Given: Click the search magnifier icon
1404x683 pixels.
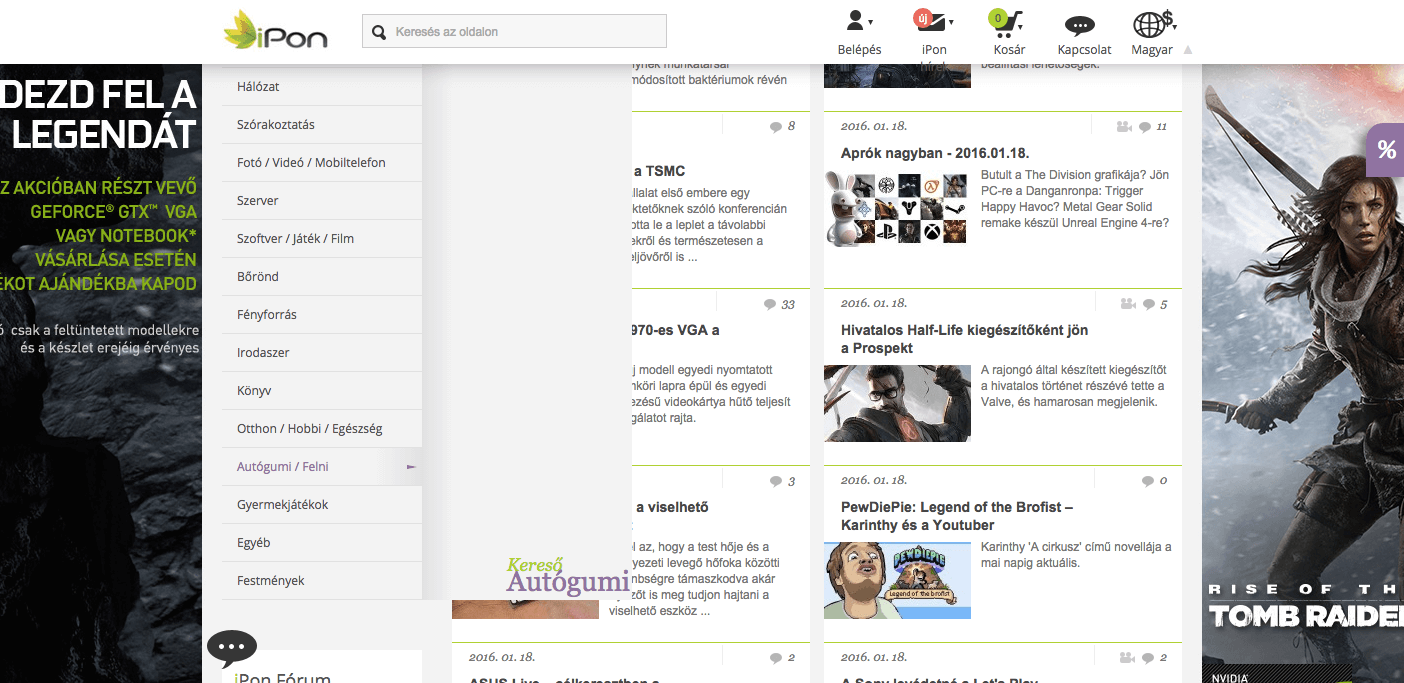Looking at the screenshot, I should point(379,32).
